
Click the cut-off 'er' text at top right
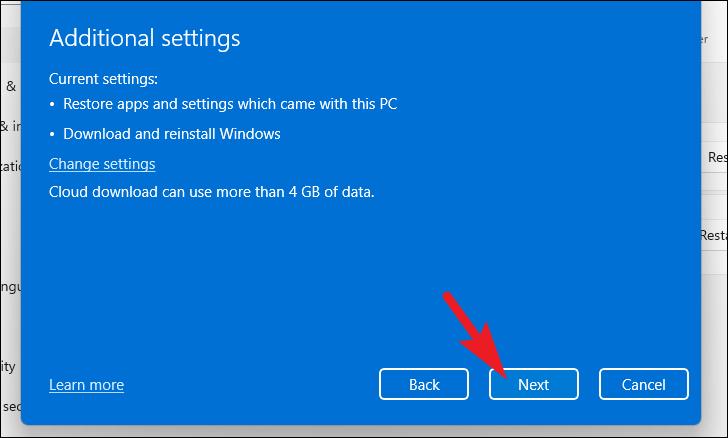pos(704,39)
